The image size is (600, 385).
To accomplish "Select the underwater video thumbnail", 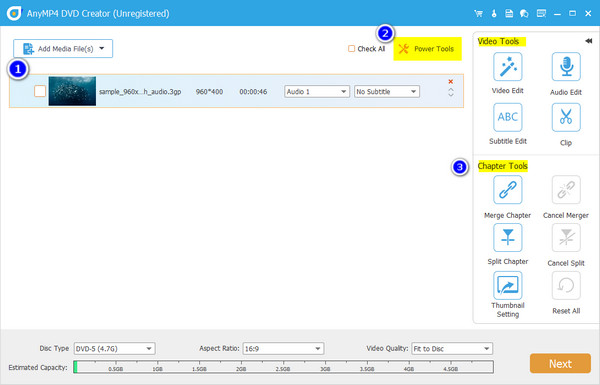I will (72, 91).
